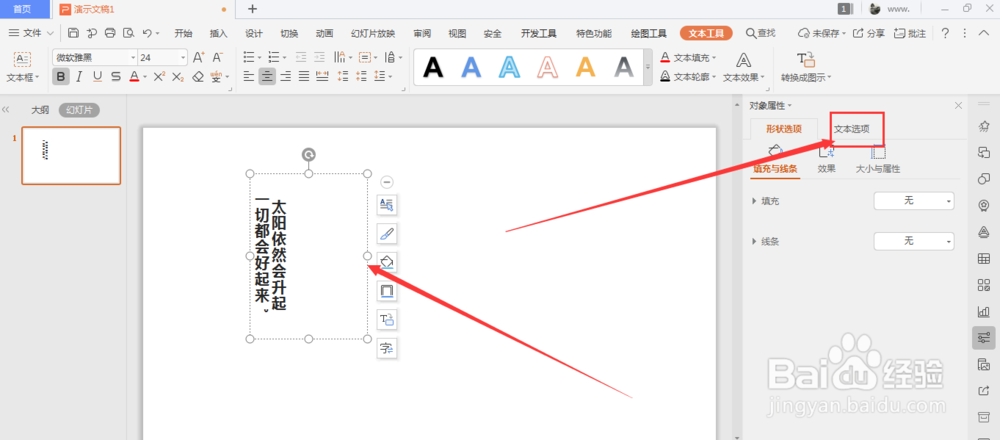Click the increase indent icon
Image resolution: width=1000 pixels, height=440 pixels.
(320, 57)
